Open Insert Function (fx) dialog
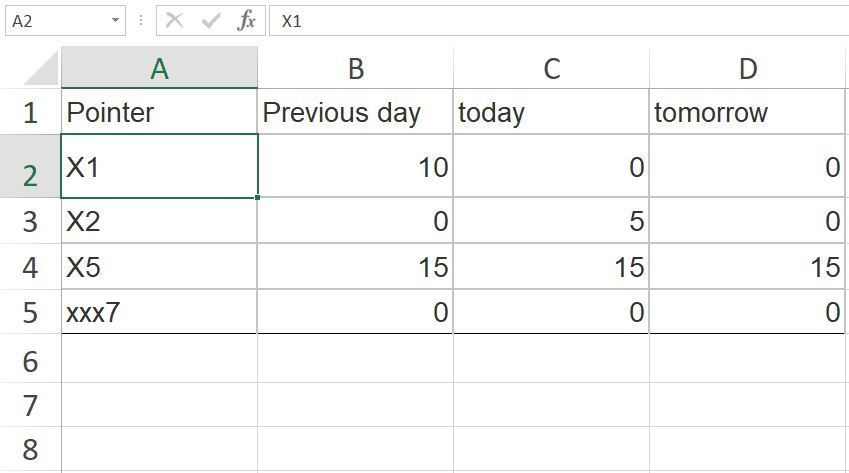The width and height of the screenshot is (849, 473). click(246, 20)
